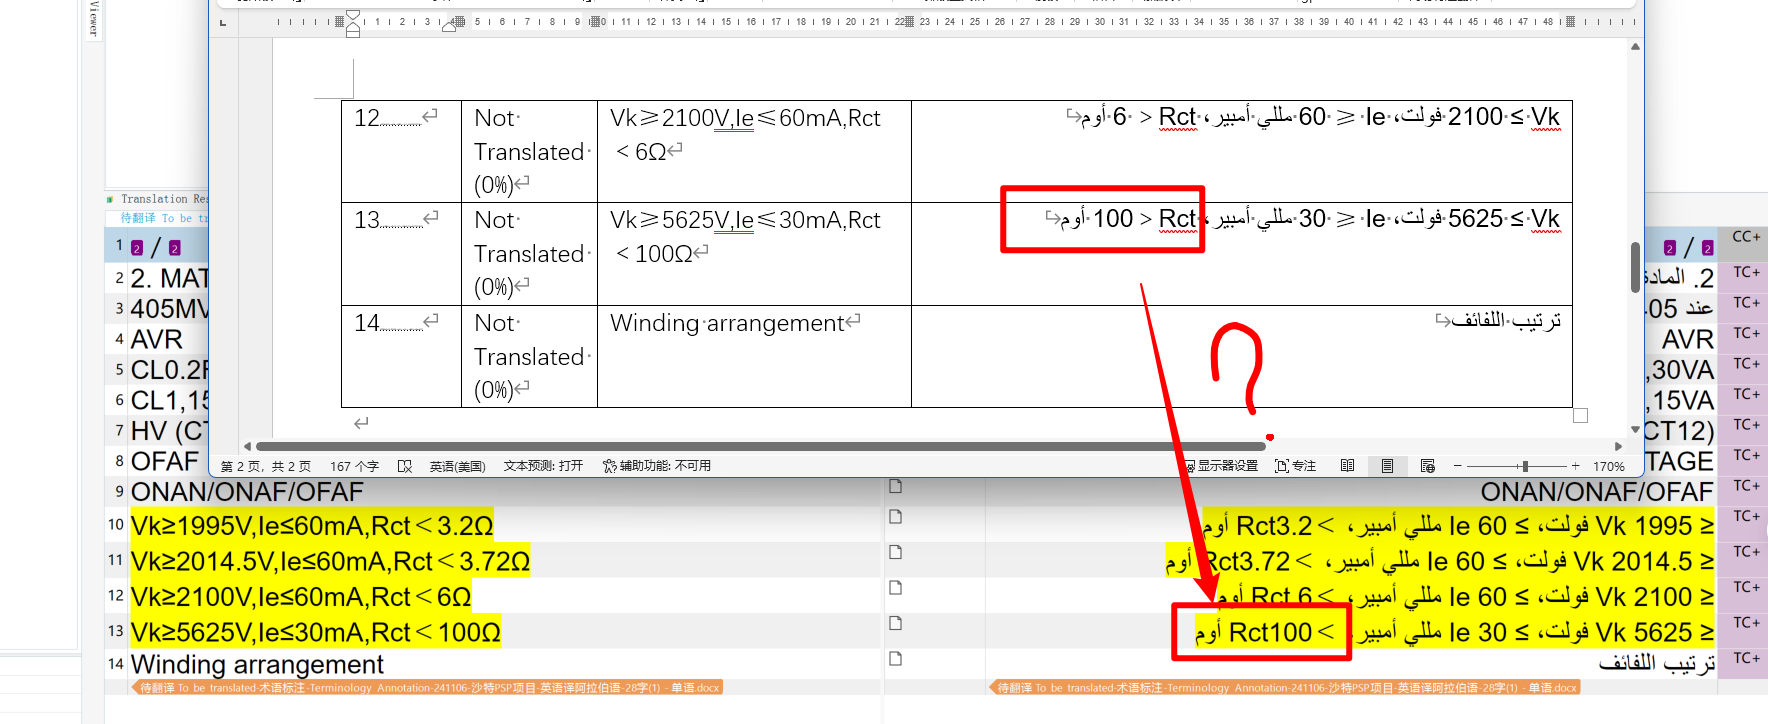Click the ruler tab selector icon

pyautogui.click(x=223, y=22)
